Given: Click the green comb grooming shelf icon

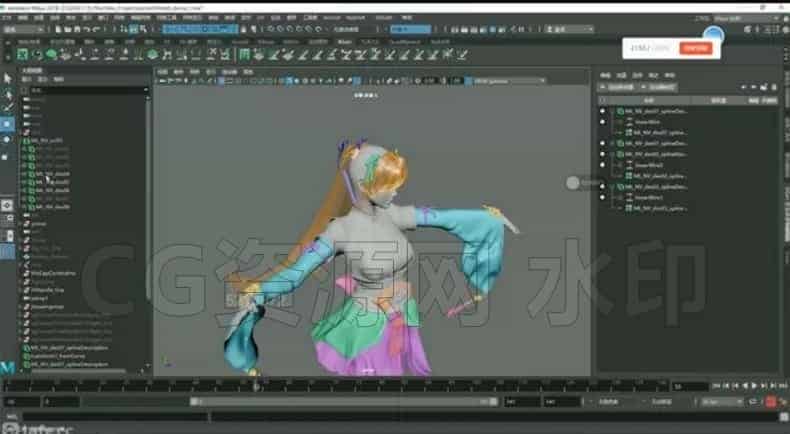Looking at the screenshot, I should click(x=244, y=54).
